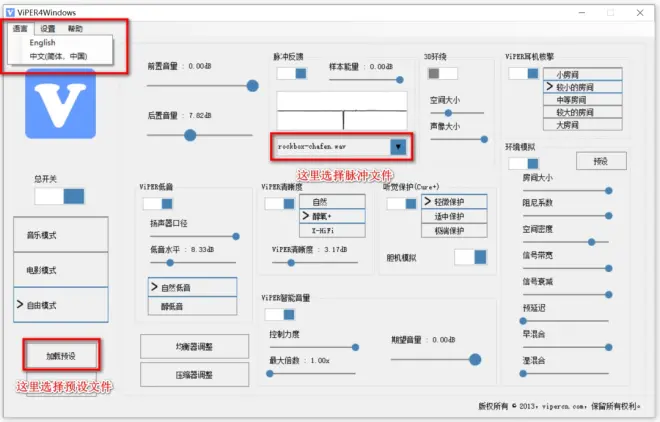Viewport: 660px width, 422px height.
Task: Select 适中保护 moderate protection
Action: click(x=454, y=216)
